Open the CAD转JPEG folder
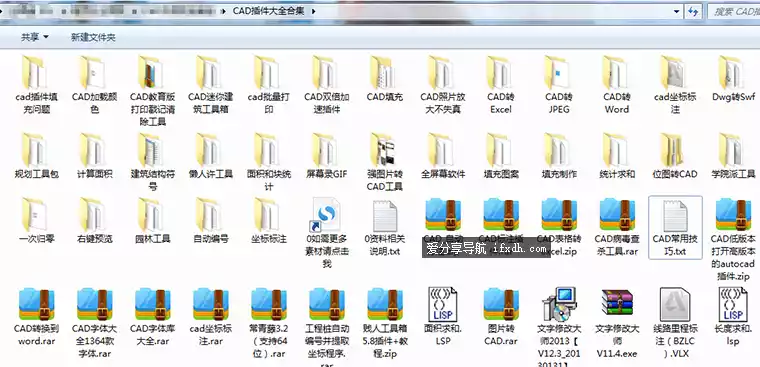 (x=559, y=85)
